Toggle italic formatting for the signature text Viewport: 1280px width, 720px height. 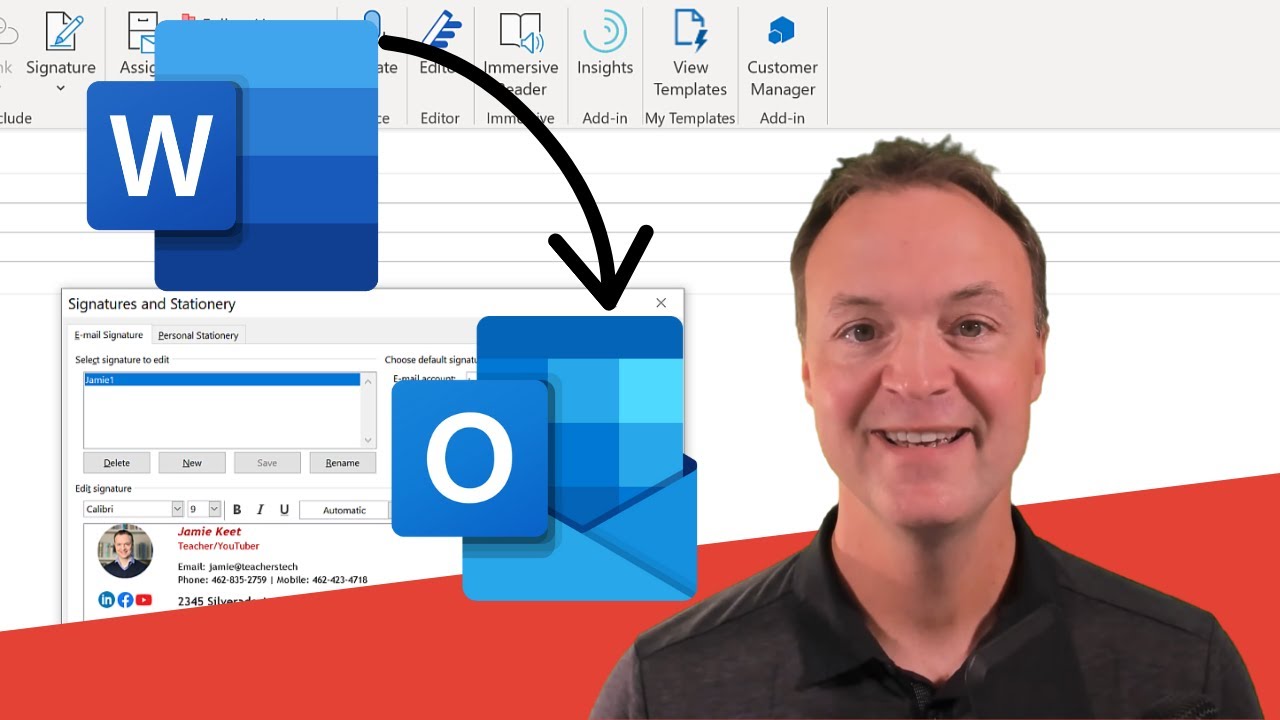coord(260,509)
